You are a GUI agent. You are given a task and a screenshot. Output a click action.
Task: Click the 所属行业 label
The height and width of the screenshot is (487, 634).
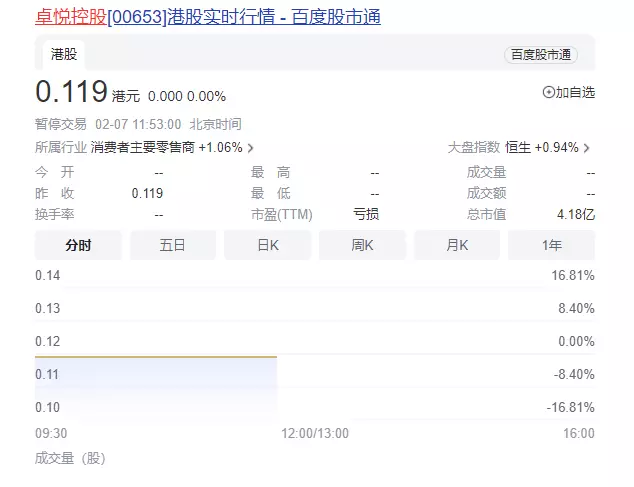click(x=61, y=147)
